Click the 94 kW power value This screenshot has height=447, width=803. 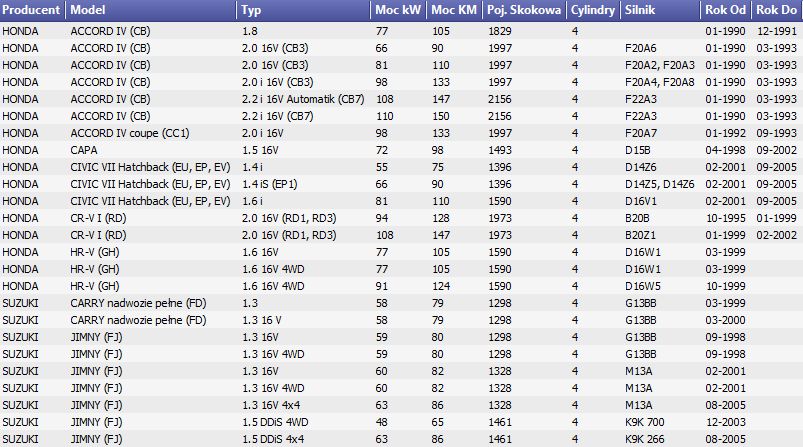pyautogui.click(x=382, y=218)
